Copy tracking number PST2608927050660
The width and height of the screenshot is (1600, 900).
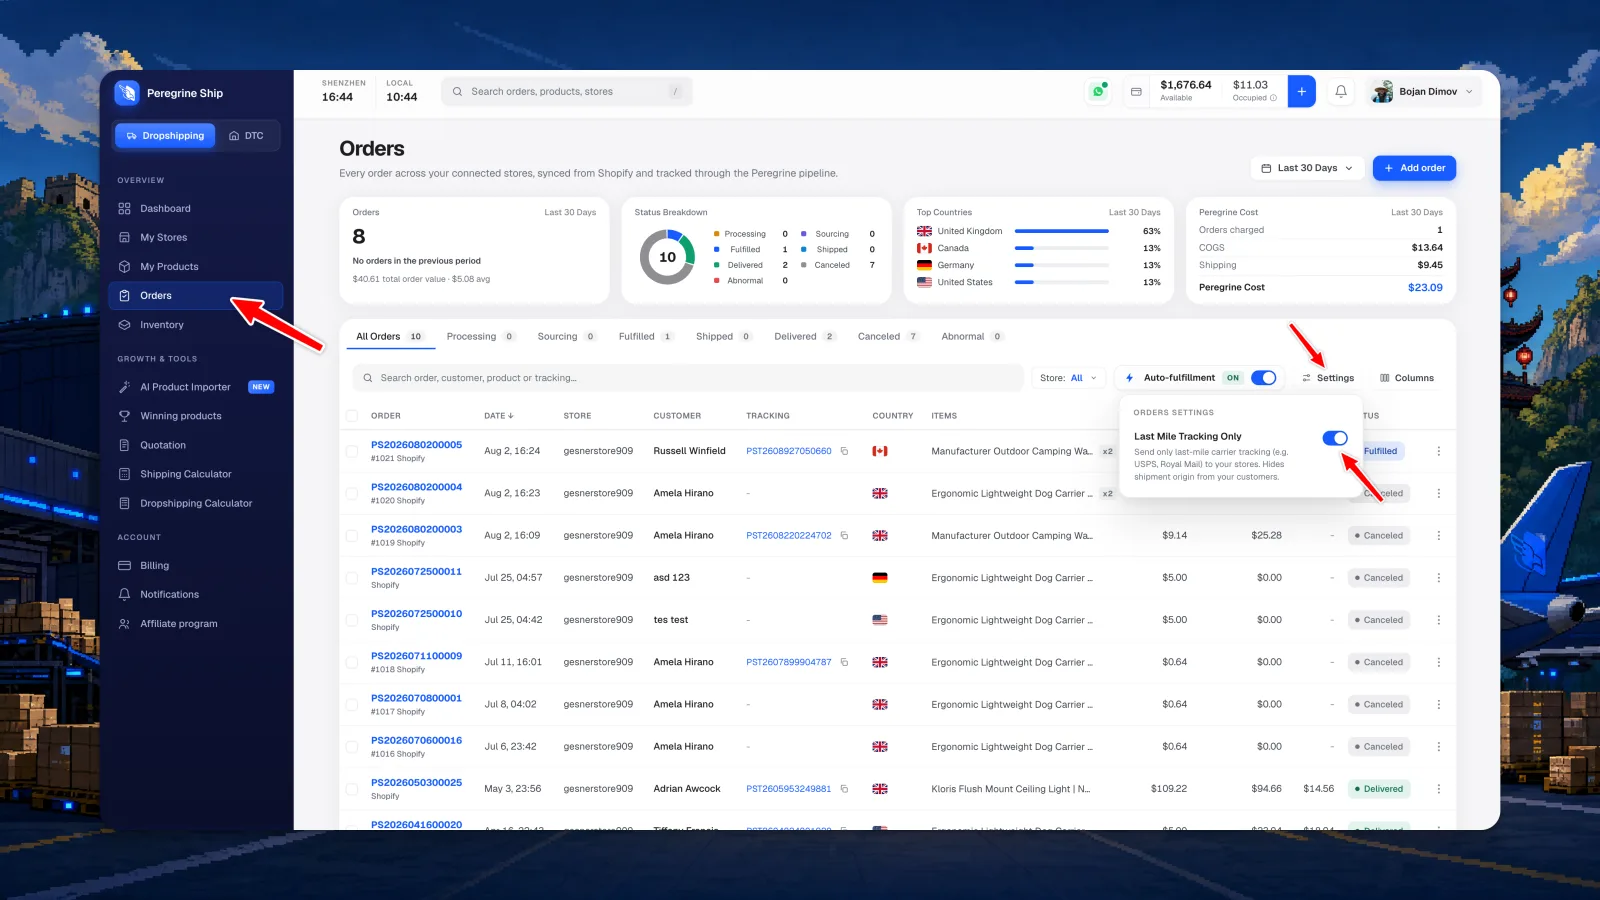click(x=844, y=451)
